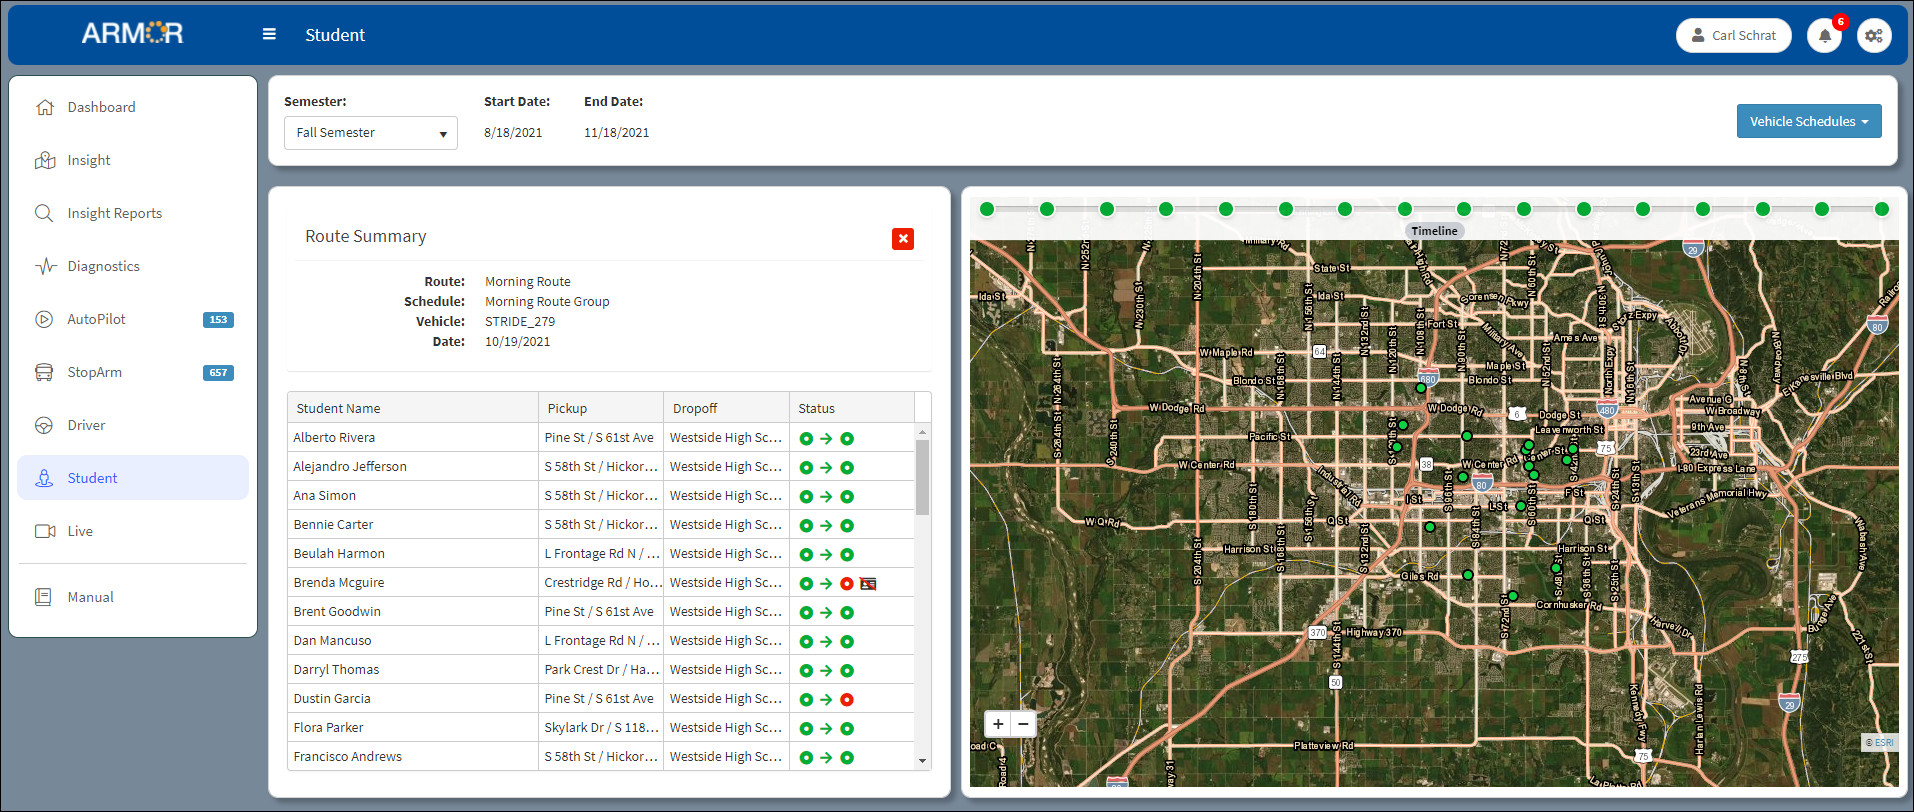The height and width of the screenshot is (812, 1914).
Task: Open the Fall Semester dropdown
Action: 371,133
